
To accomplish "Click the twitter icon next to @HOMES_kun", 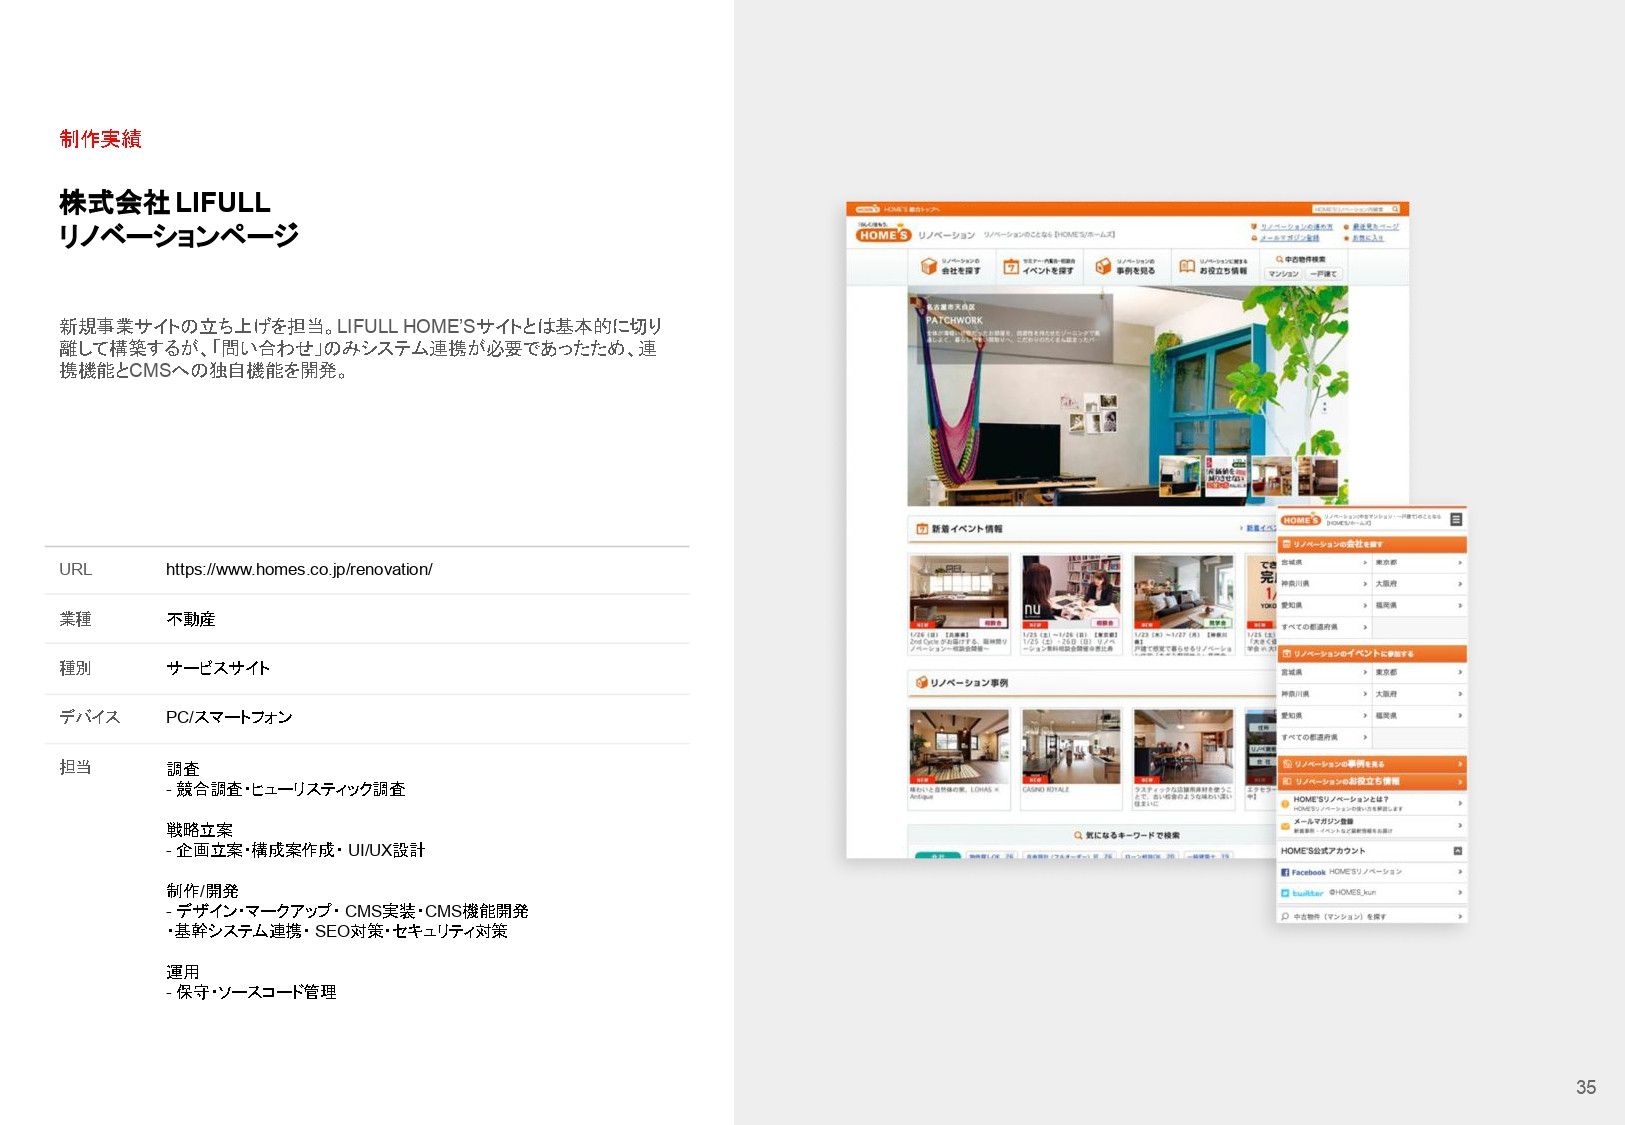I will tap(1286, 892).
